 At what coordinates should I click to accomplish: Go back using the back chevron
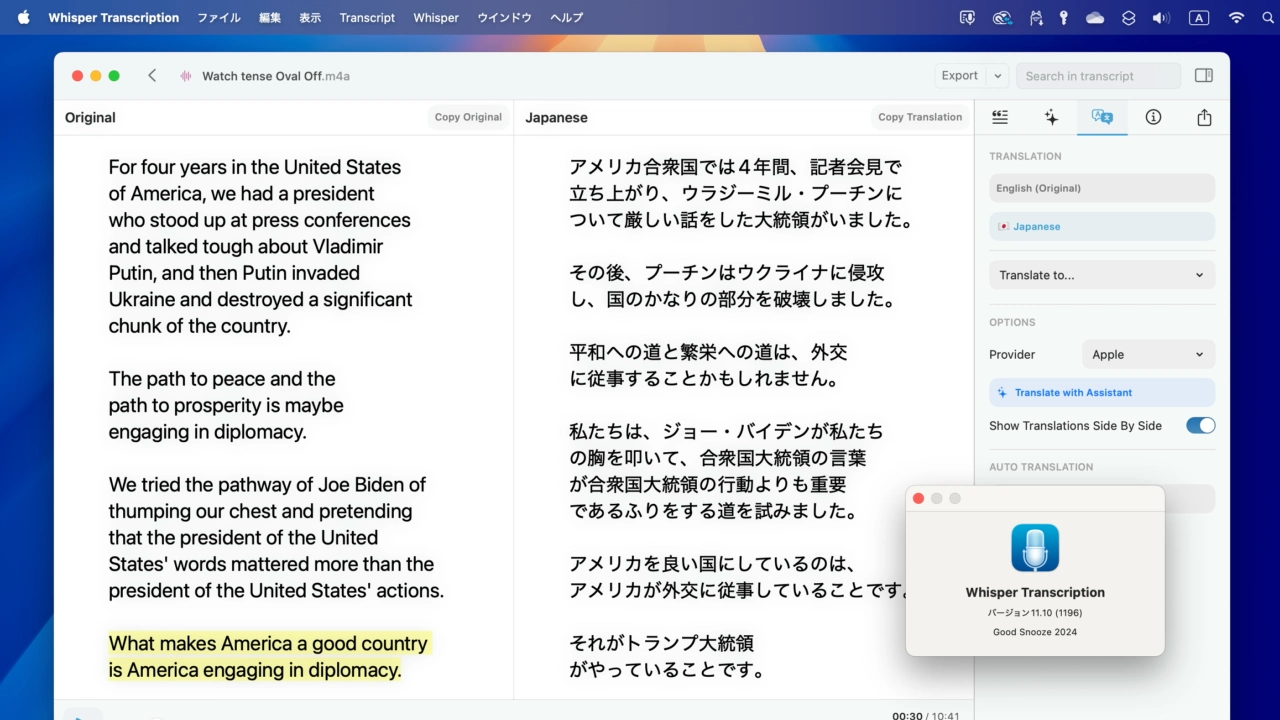152,76
